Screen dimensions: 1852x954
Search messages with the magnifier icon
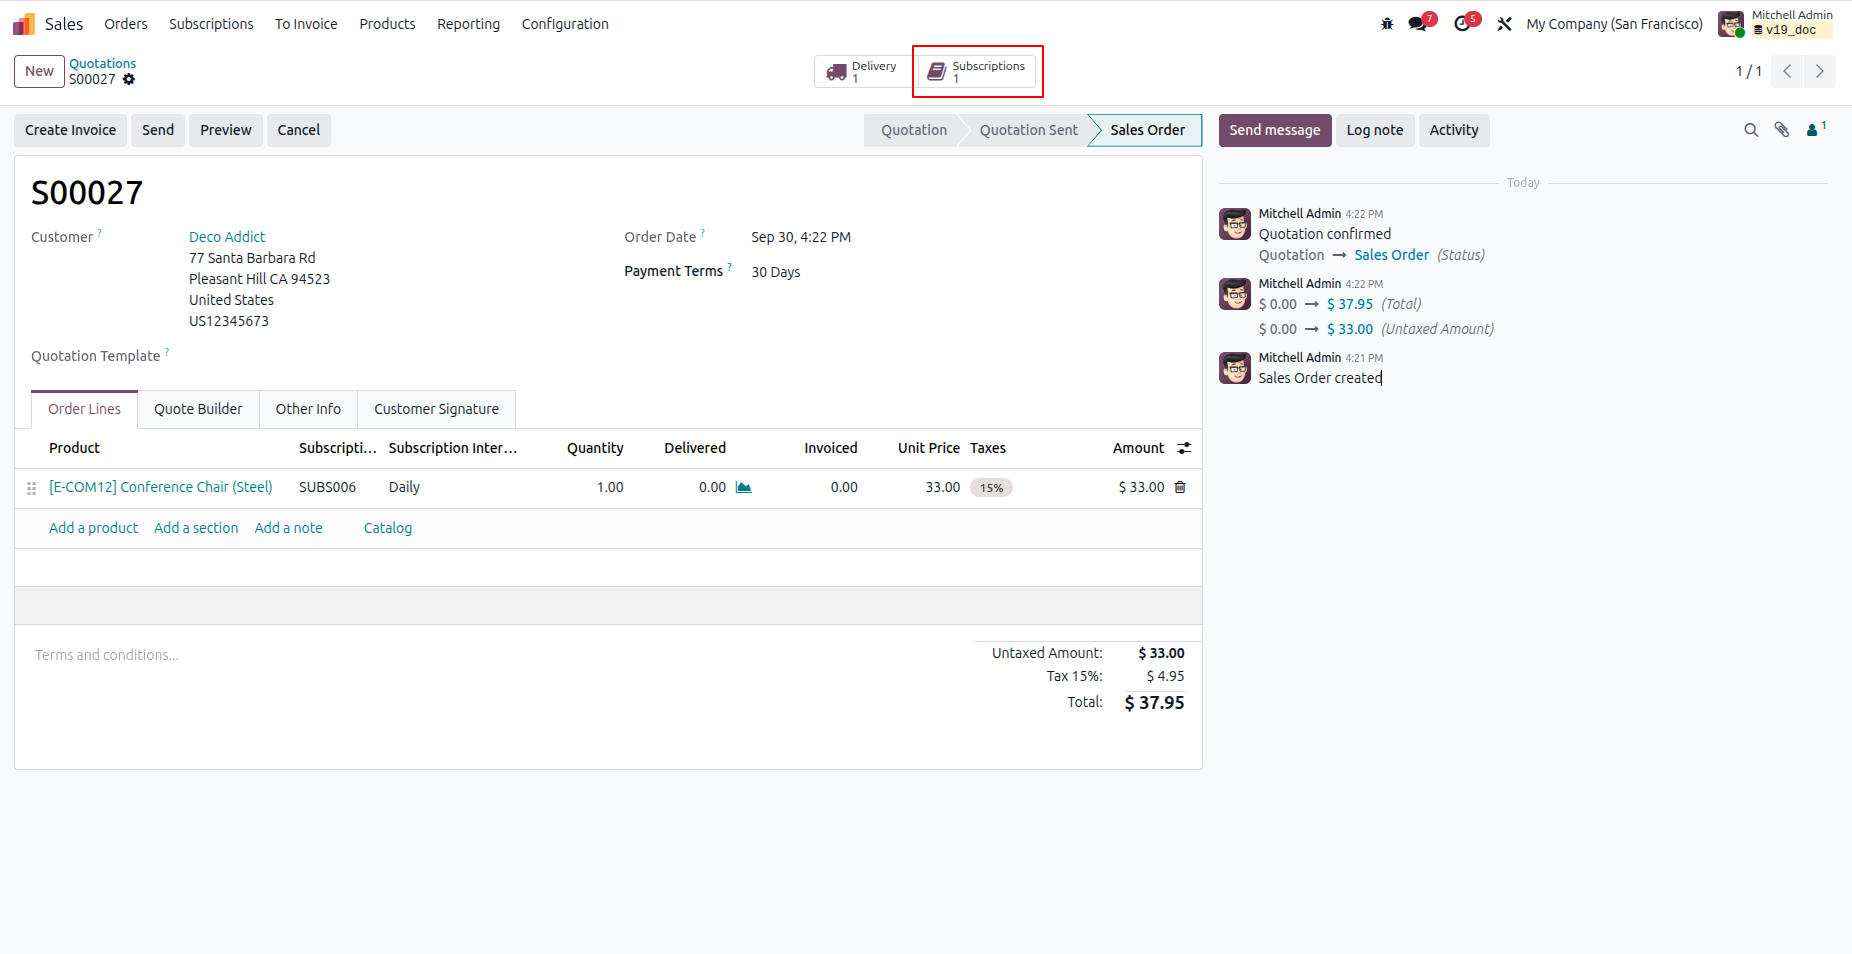(x=1751, y=130)
